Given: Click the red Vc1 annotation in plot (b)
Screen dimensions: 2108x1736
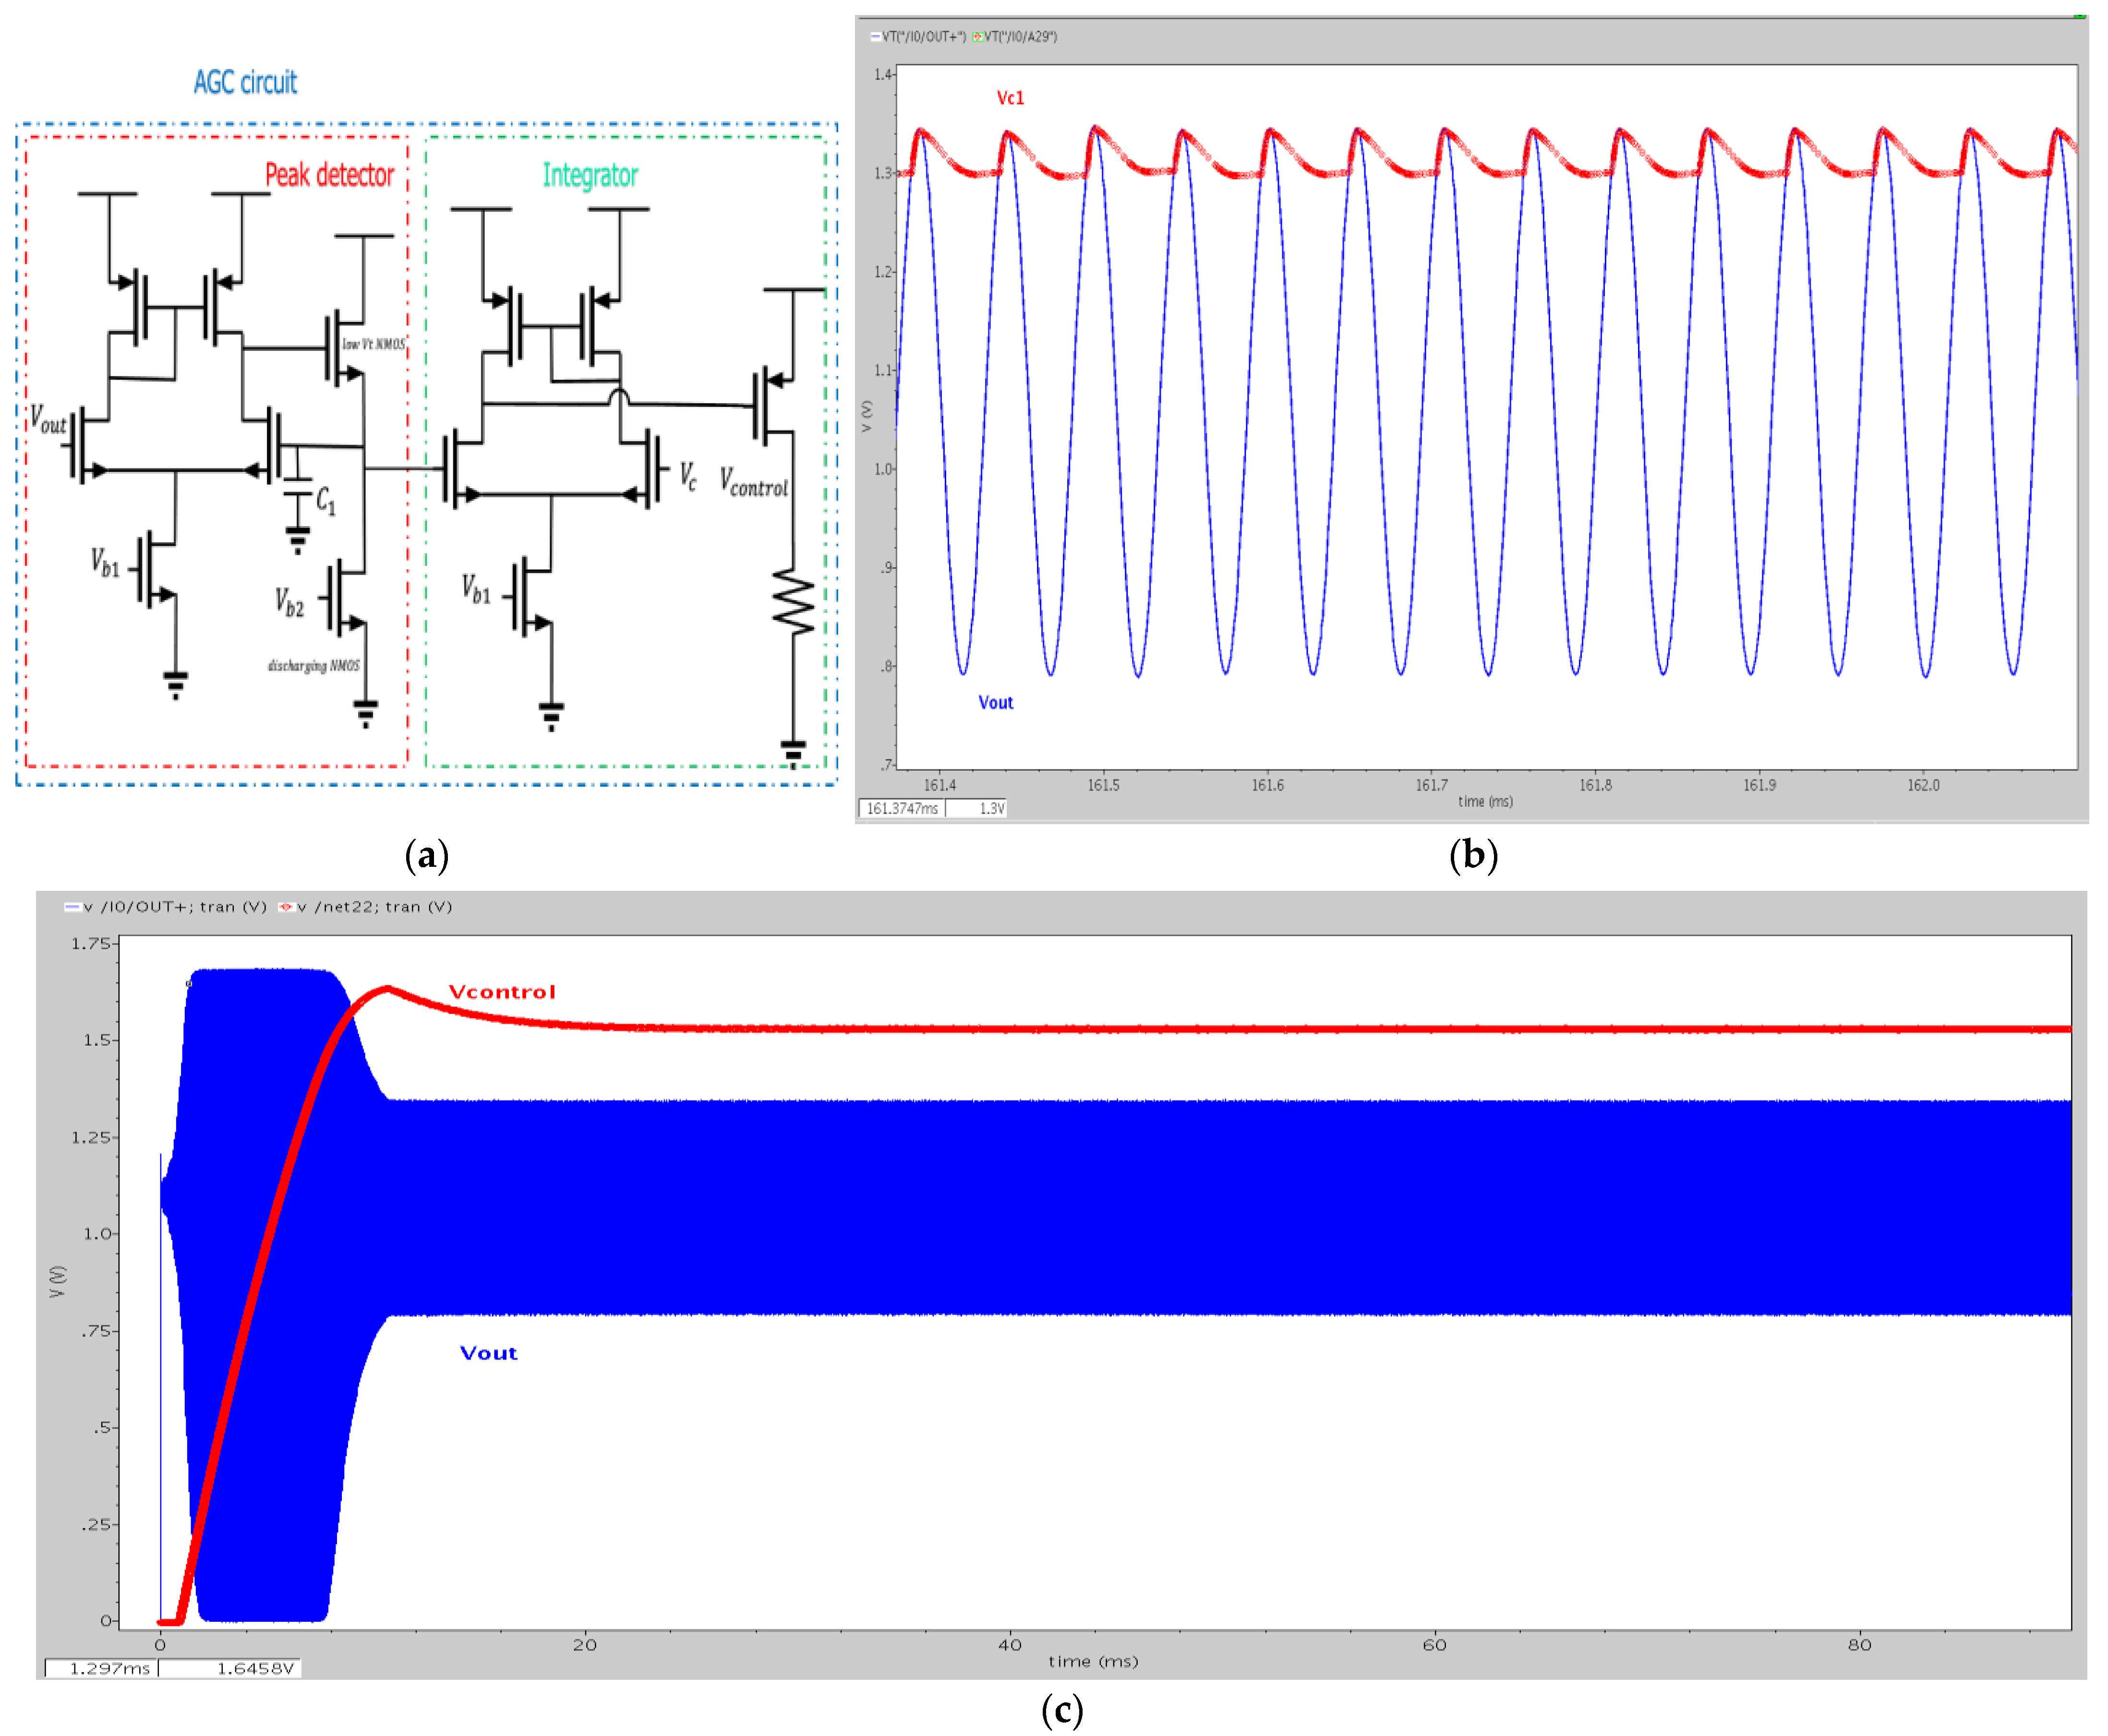Looking at the screenshot, I should point(1010,98).
